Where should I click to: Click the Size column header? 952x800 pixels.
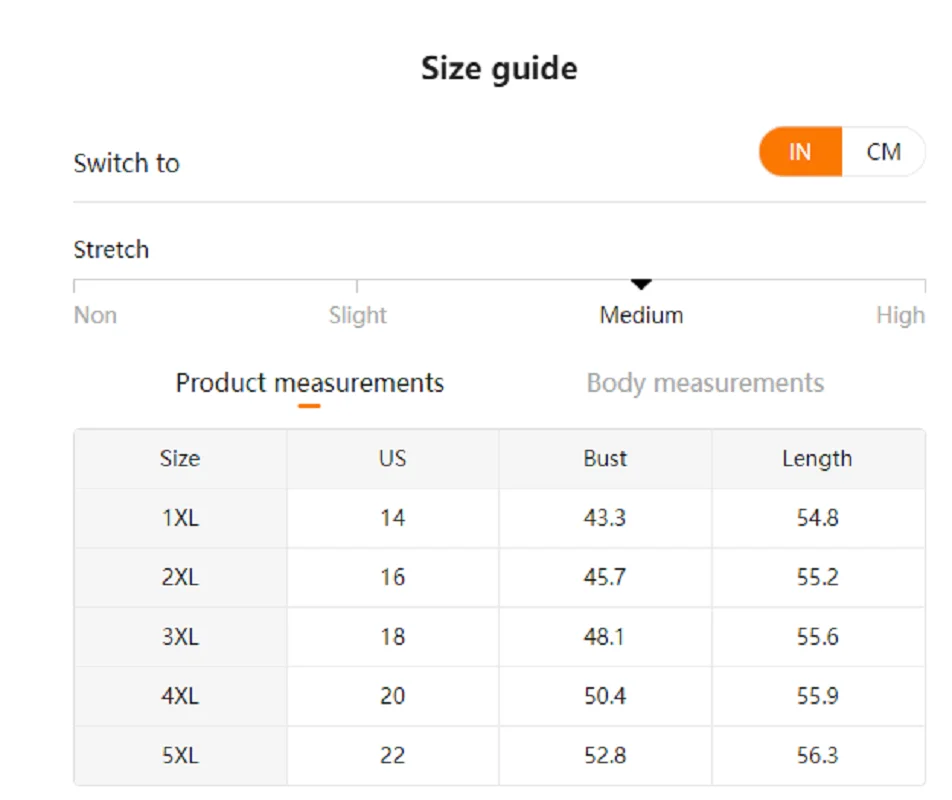(x=180, y=459)
